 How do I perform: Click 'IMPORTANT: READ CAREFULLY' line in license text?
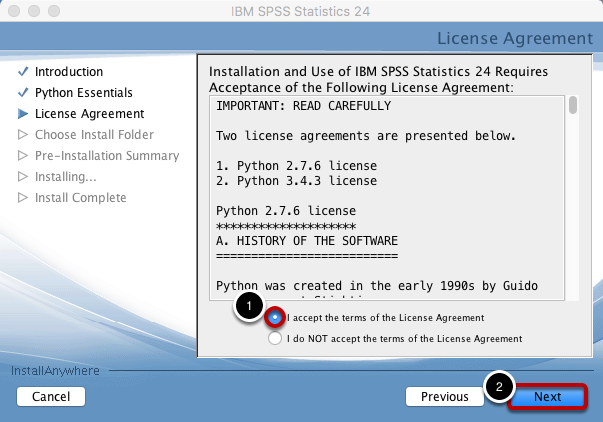click(303, 106)
